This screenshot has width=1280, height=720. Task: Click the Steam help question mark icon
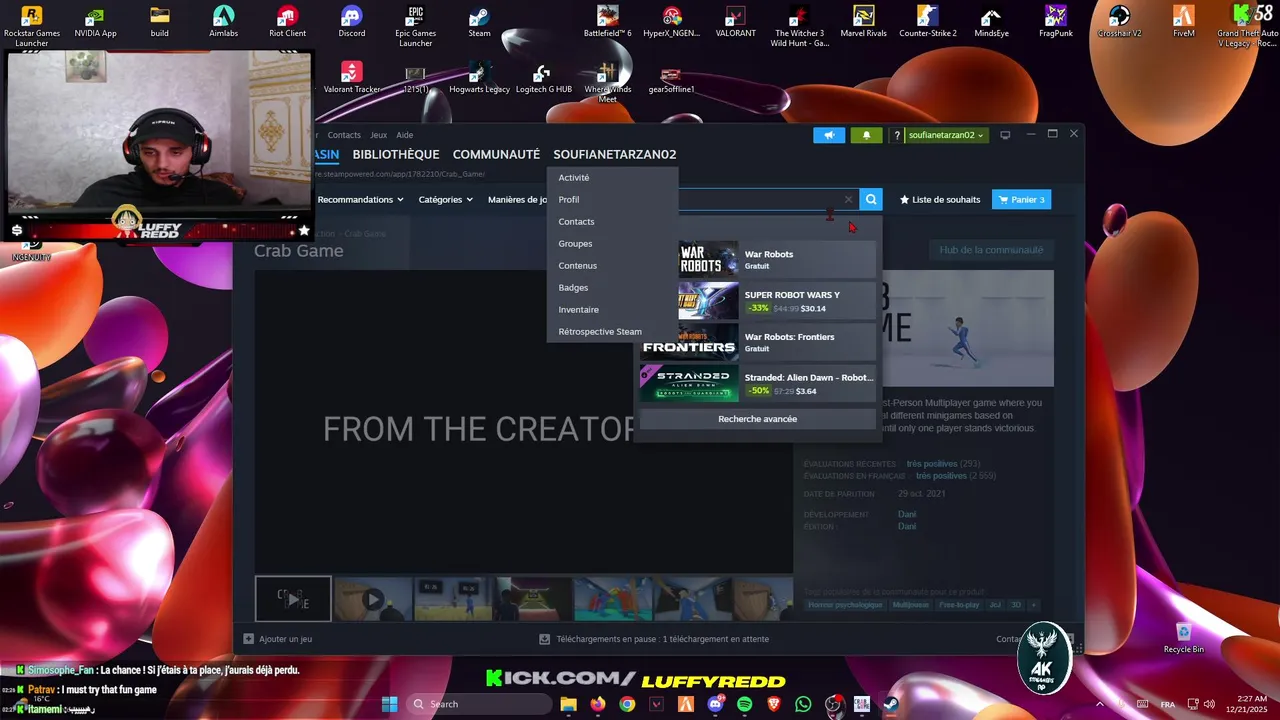pos(896,135)
